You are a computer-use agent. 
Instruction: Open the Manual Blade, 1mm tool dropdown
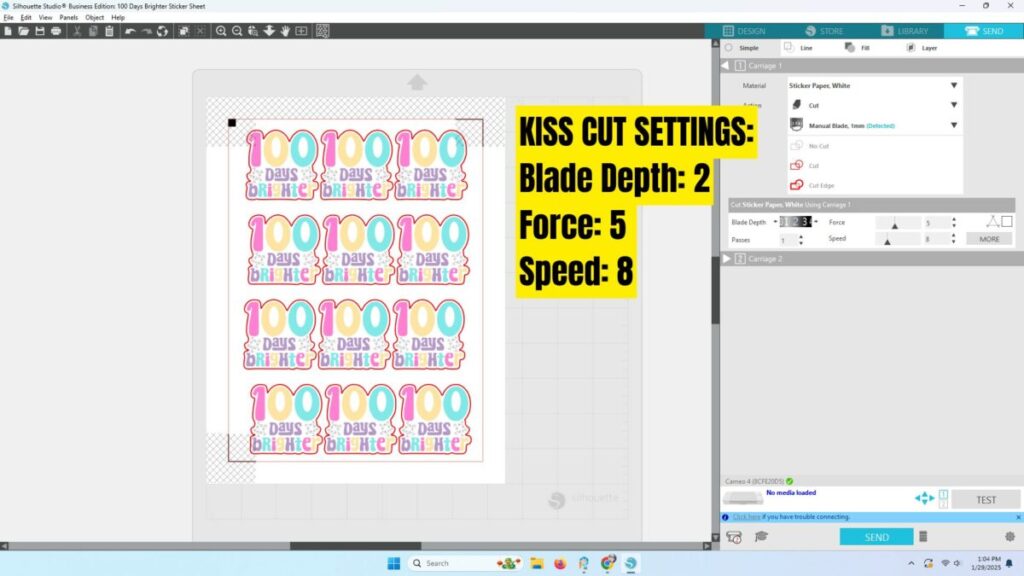pyautogui.click(x=874, y=125)
